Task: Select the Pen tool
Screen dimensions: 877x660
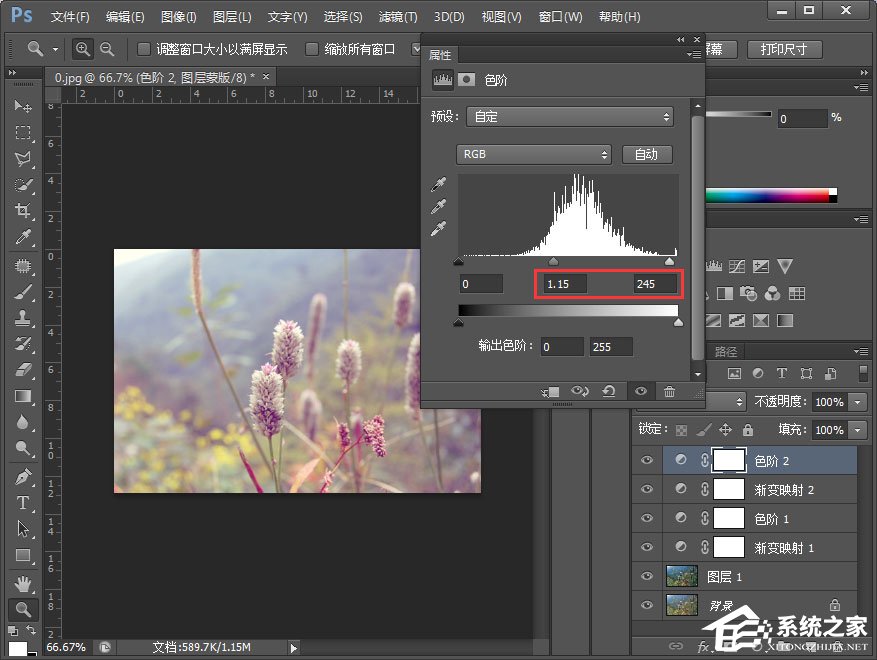Action: 23,475
